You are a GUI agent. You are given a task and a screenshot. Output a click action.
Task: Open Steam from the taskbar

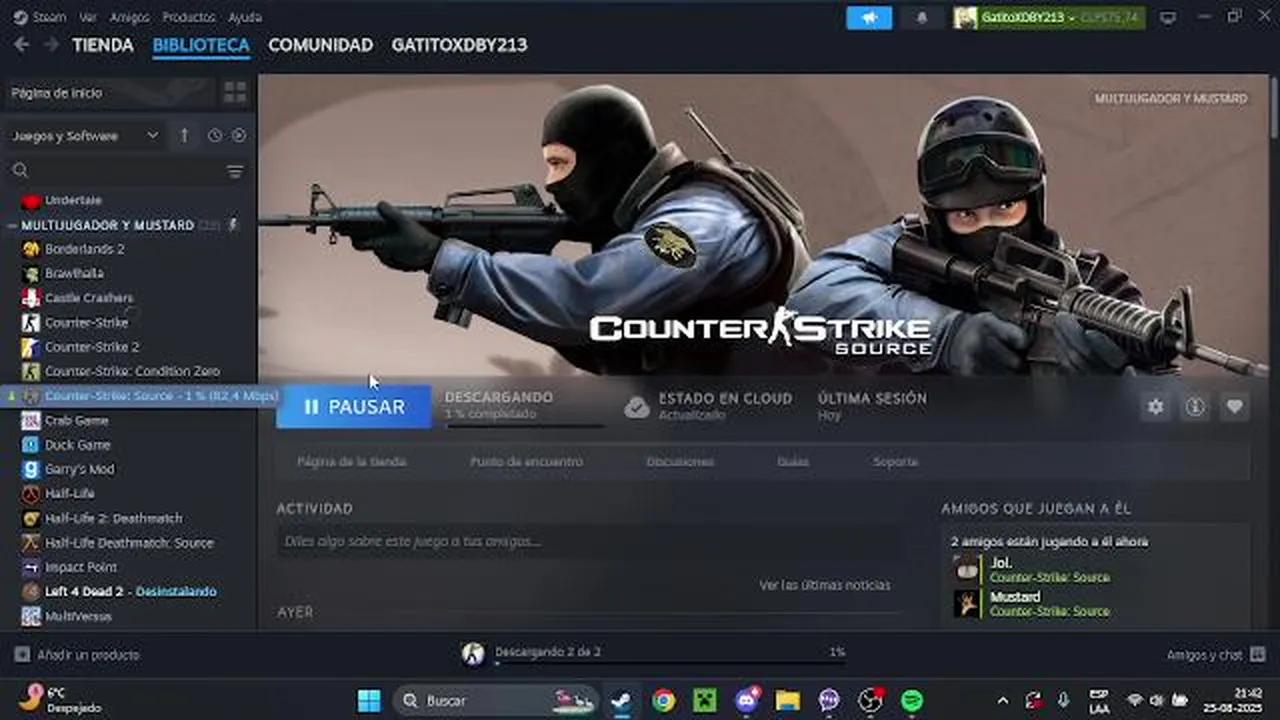pos(621,700)
